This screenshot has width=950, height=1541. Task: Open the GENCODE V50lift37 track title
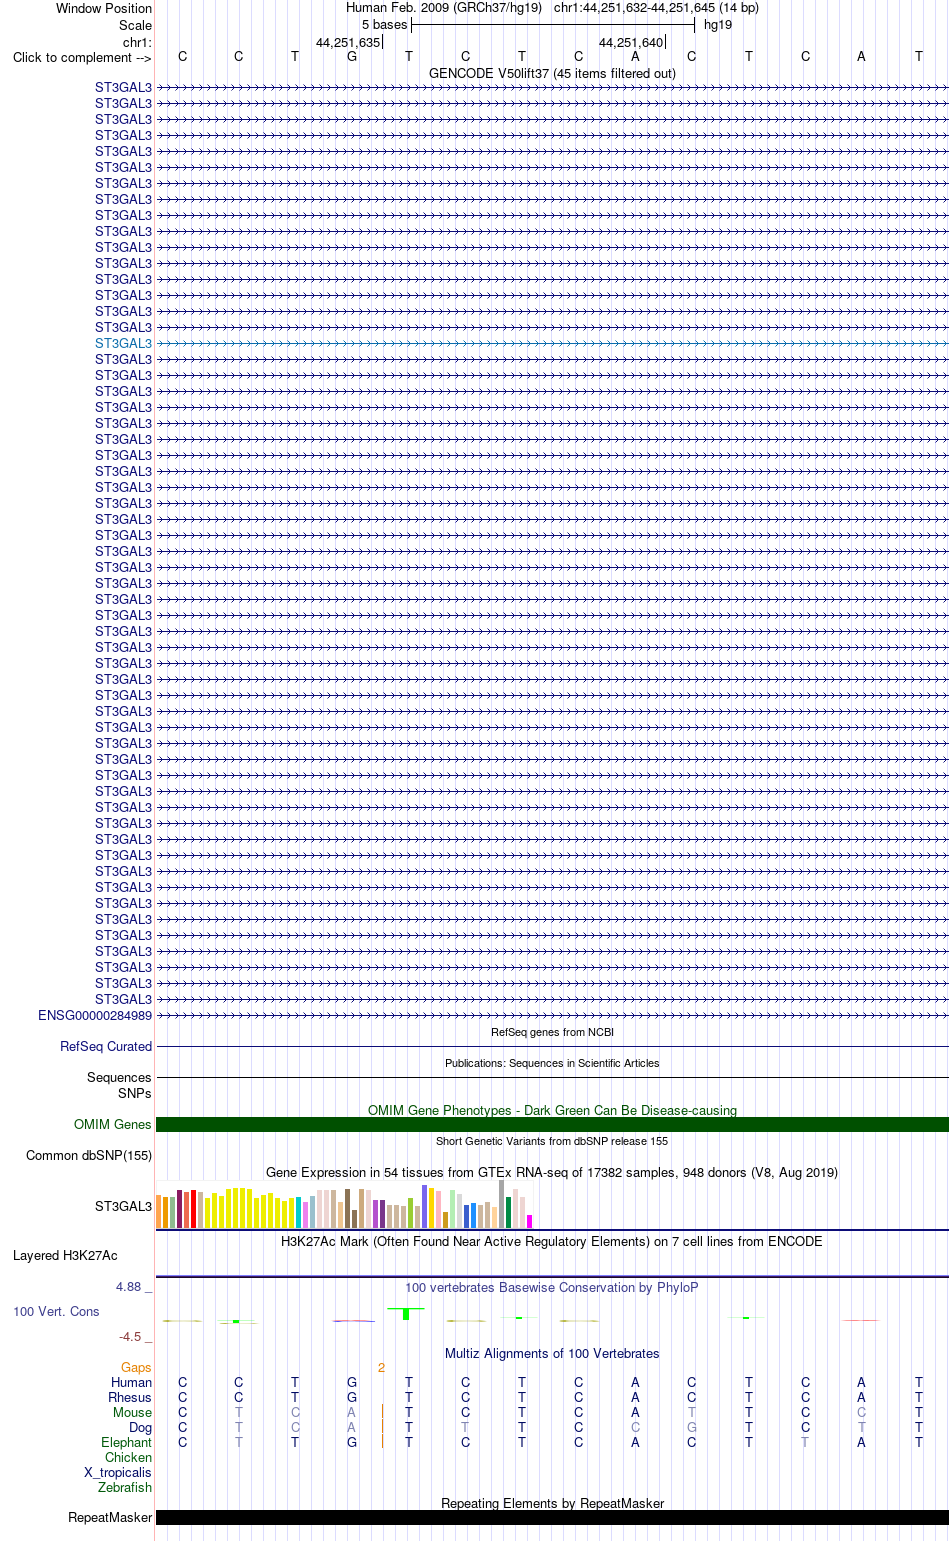tap(552, 73)
